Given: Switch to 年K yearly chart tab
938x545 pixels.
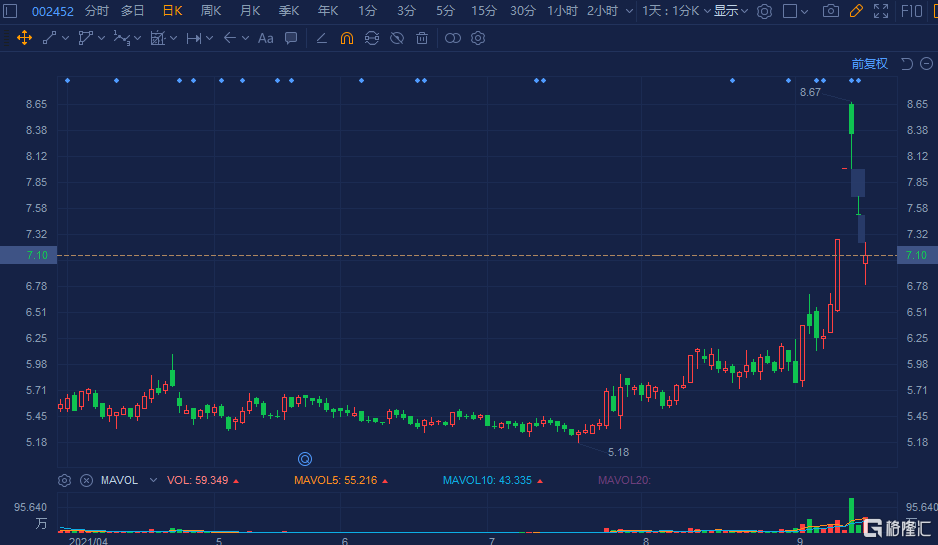Looking at the screenshot, I should point(327,11).
